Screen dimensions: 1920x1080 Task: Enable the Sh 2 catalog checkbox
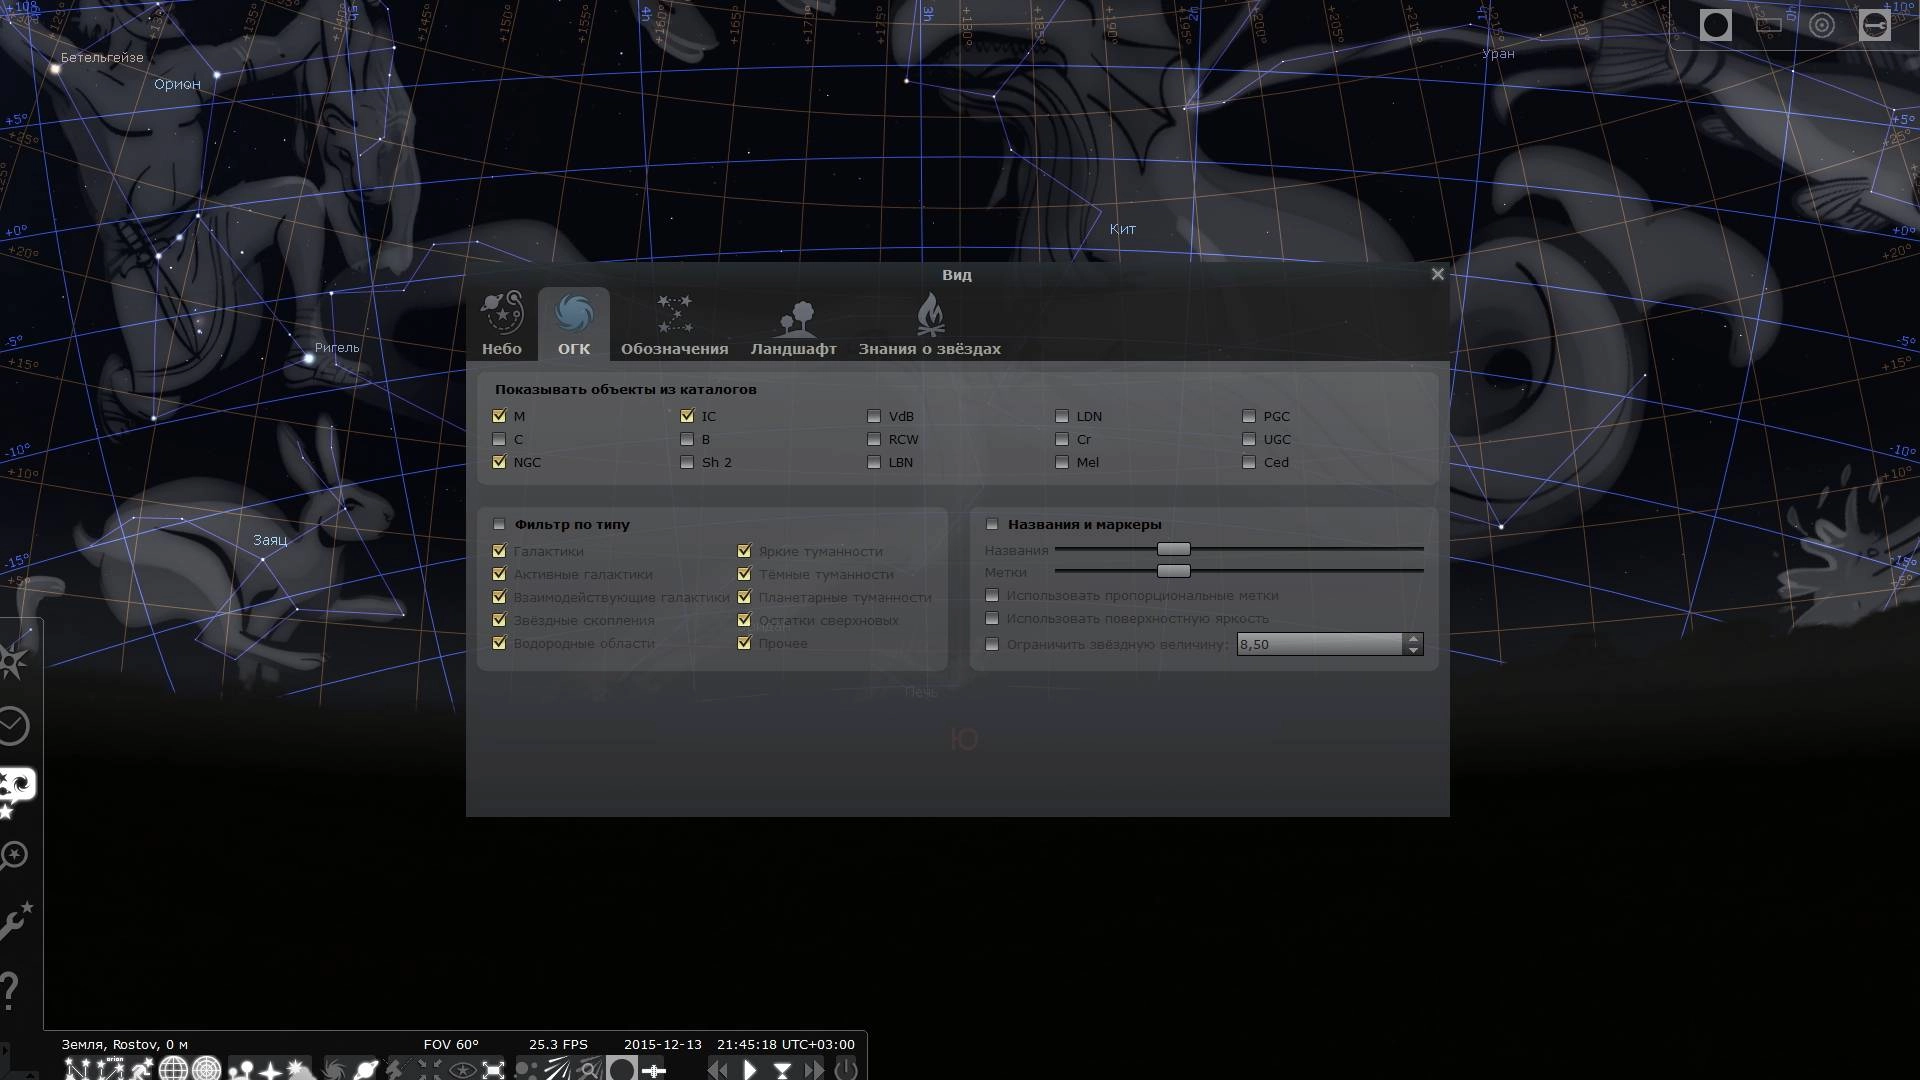pos(687,462)
